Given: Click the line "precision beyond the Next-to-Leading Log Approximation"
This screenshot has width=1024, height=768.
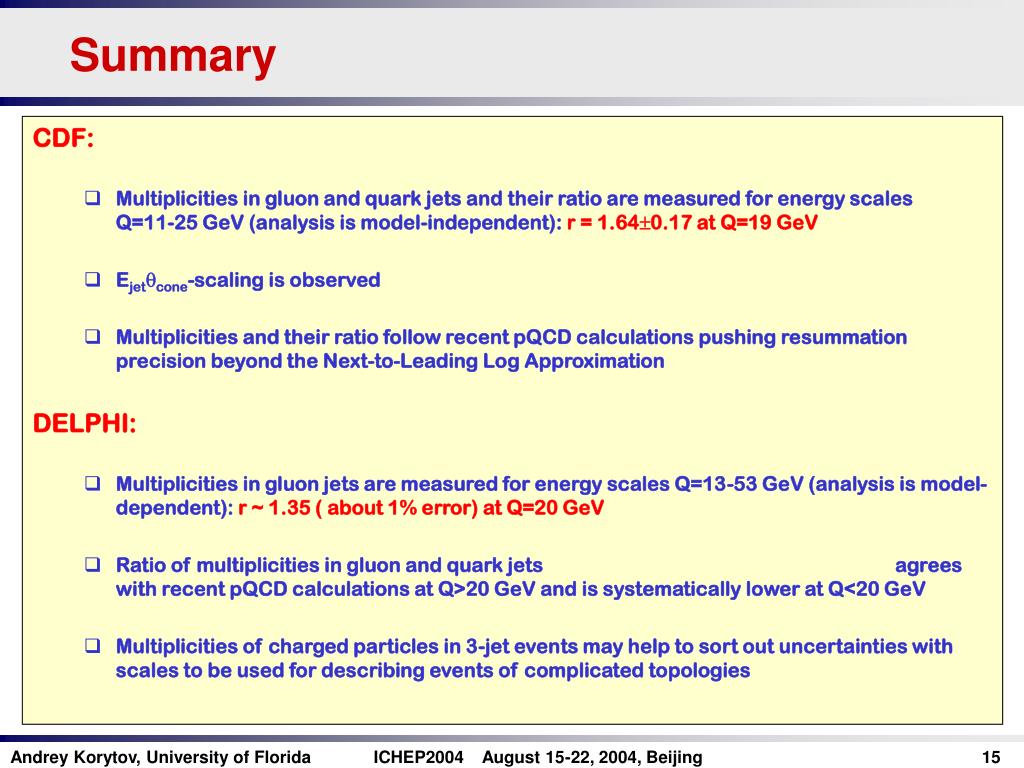Looking at the screenshot, I should pos(390,361).
